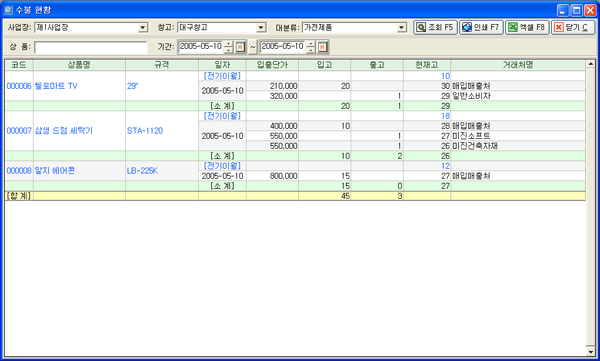Select the 삼생 드럼 세탁기 product row
Viewport: 600px width, 361px height.
64,131
